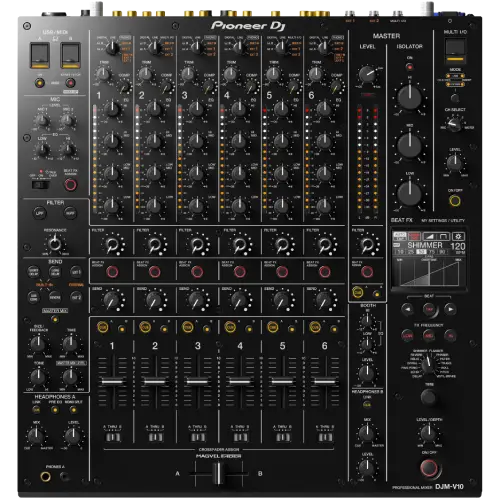
Task: Click USB port A connector
Action: (40, 55)
